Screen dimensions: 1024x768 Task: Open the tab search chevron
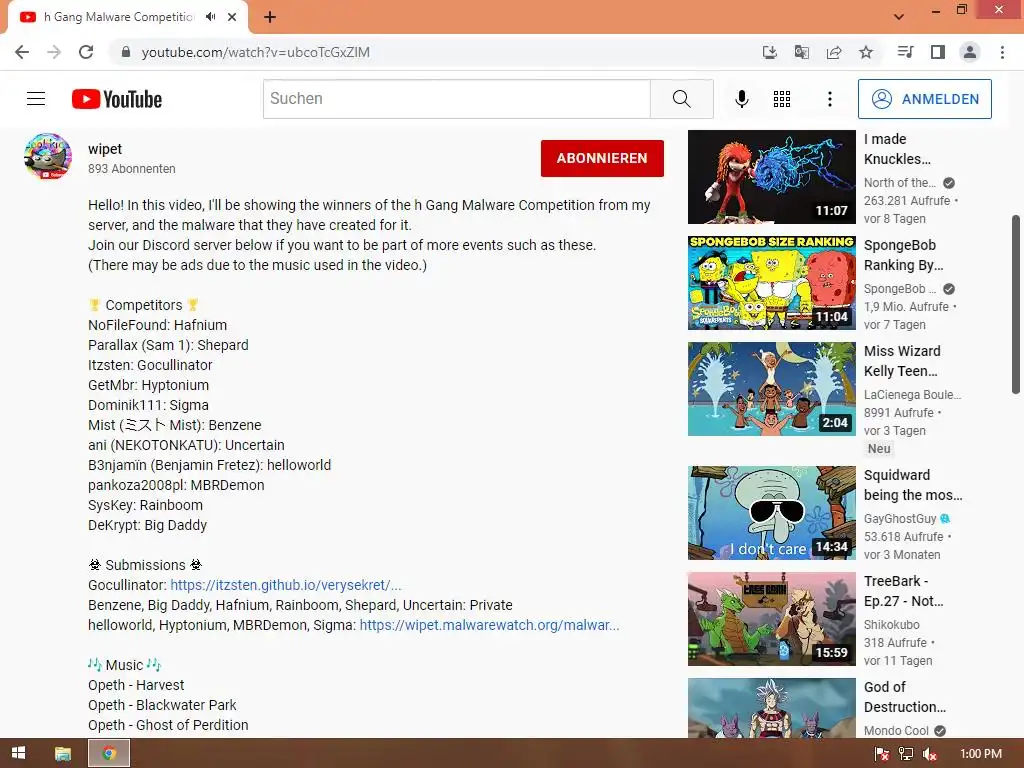click(899, 17)
